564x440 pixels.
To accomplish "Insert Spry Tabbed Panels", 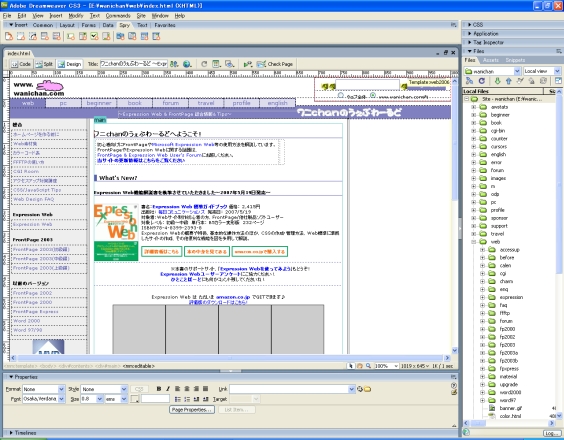I will coord(132,36).
